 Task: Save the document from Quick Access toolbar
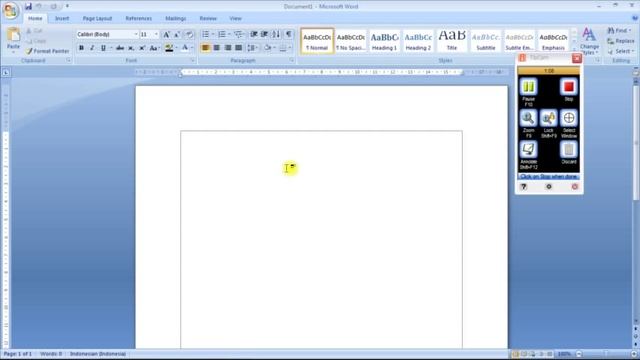coord(28,7)
